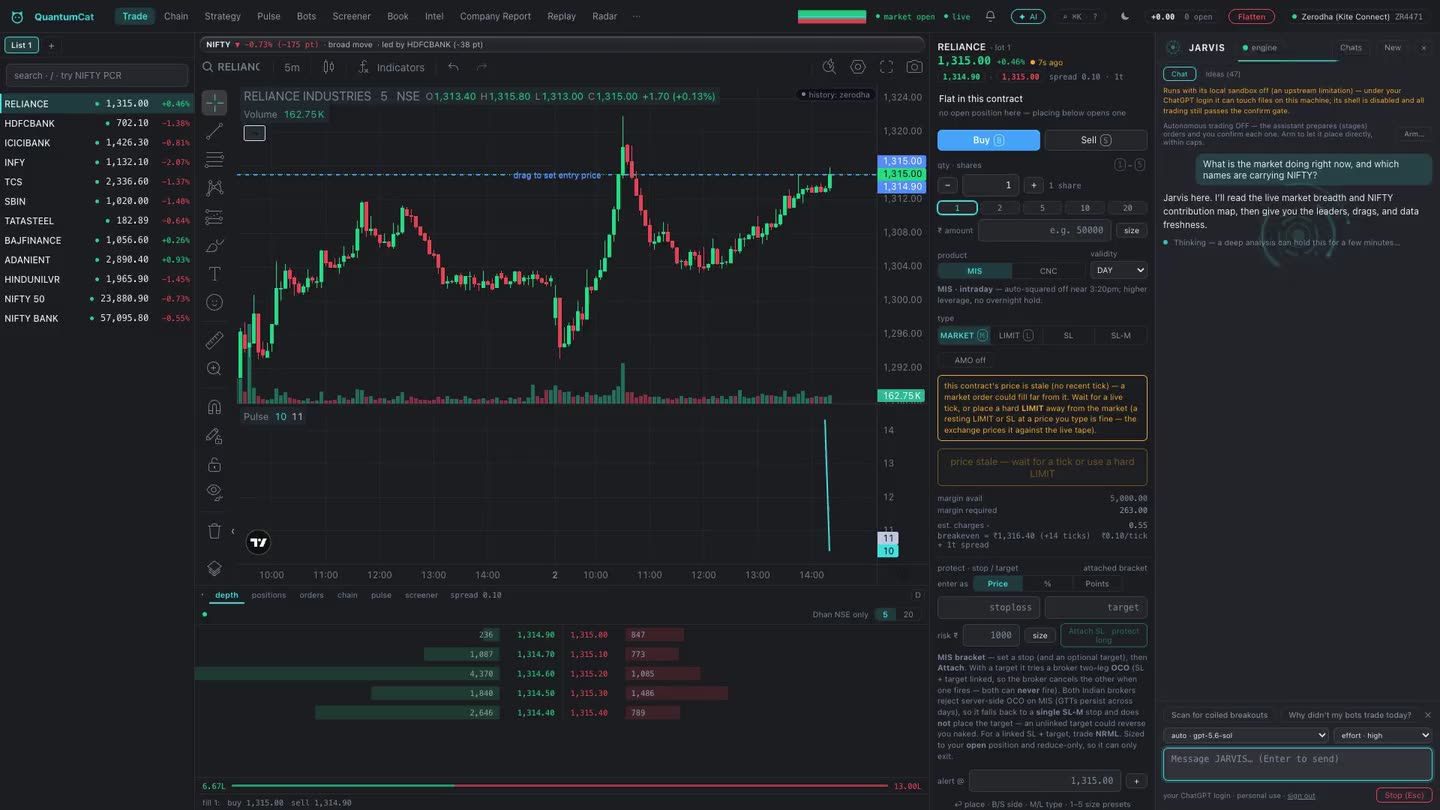The width and height of the screenshot is (1440, 810).
Task: Open the Screener navigation tab
Action: 351,16
